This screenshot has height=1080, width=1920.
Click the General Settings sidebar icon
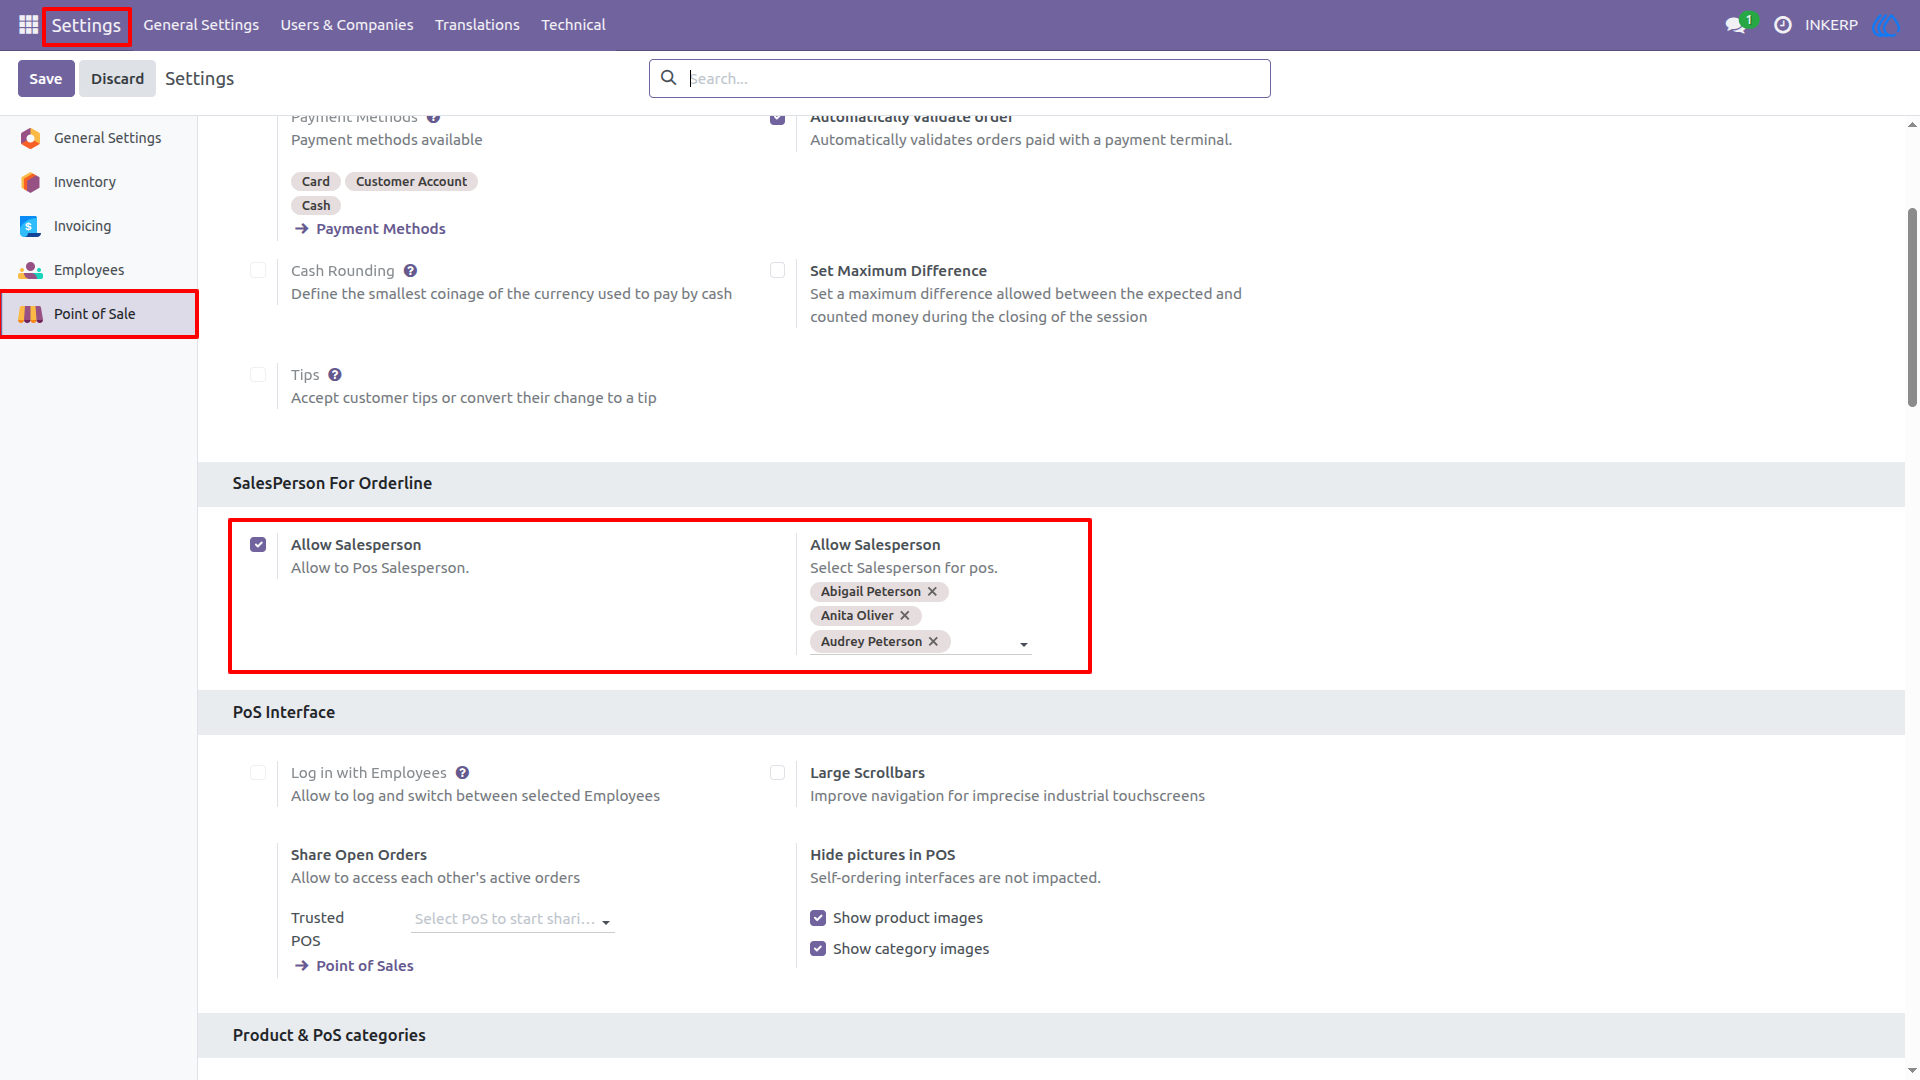31,138
